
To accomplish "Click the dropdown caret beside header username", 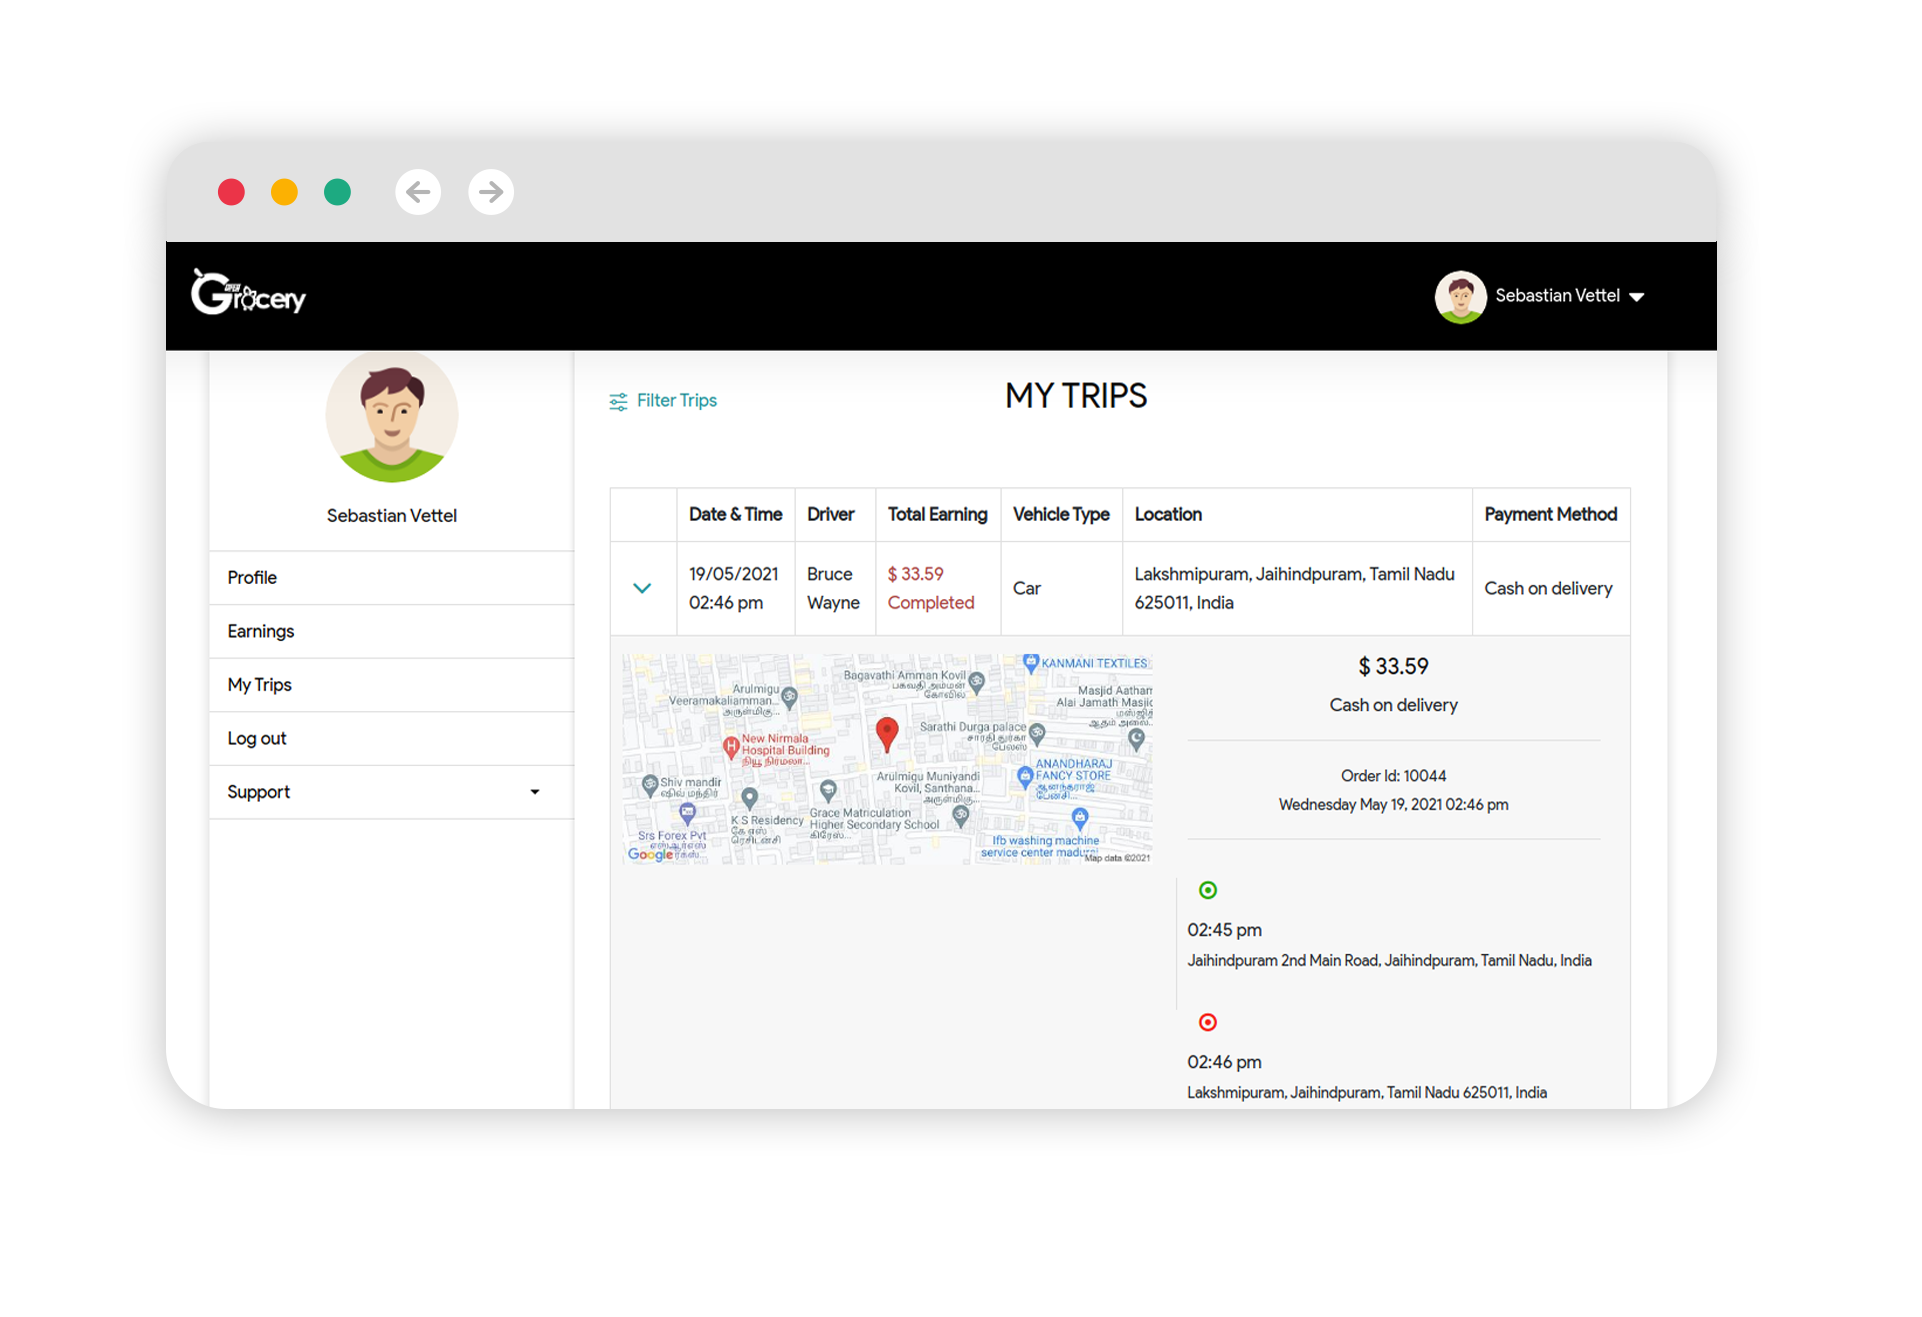I will [x=1637, y=297].
